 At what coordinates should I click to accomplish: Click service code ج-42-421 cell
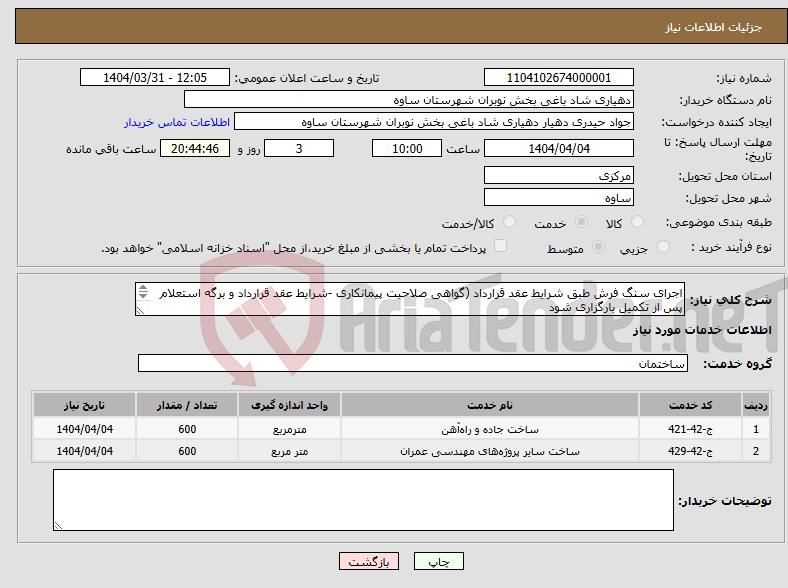tap(691, 429)
